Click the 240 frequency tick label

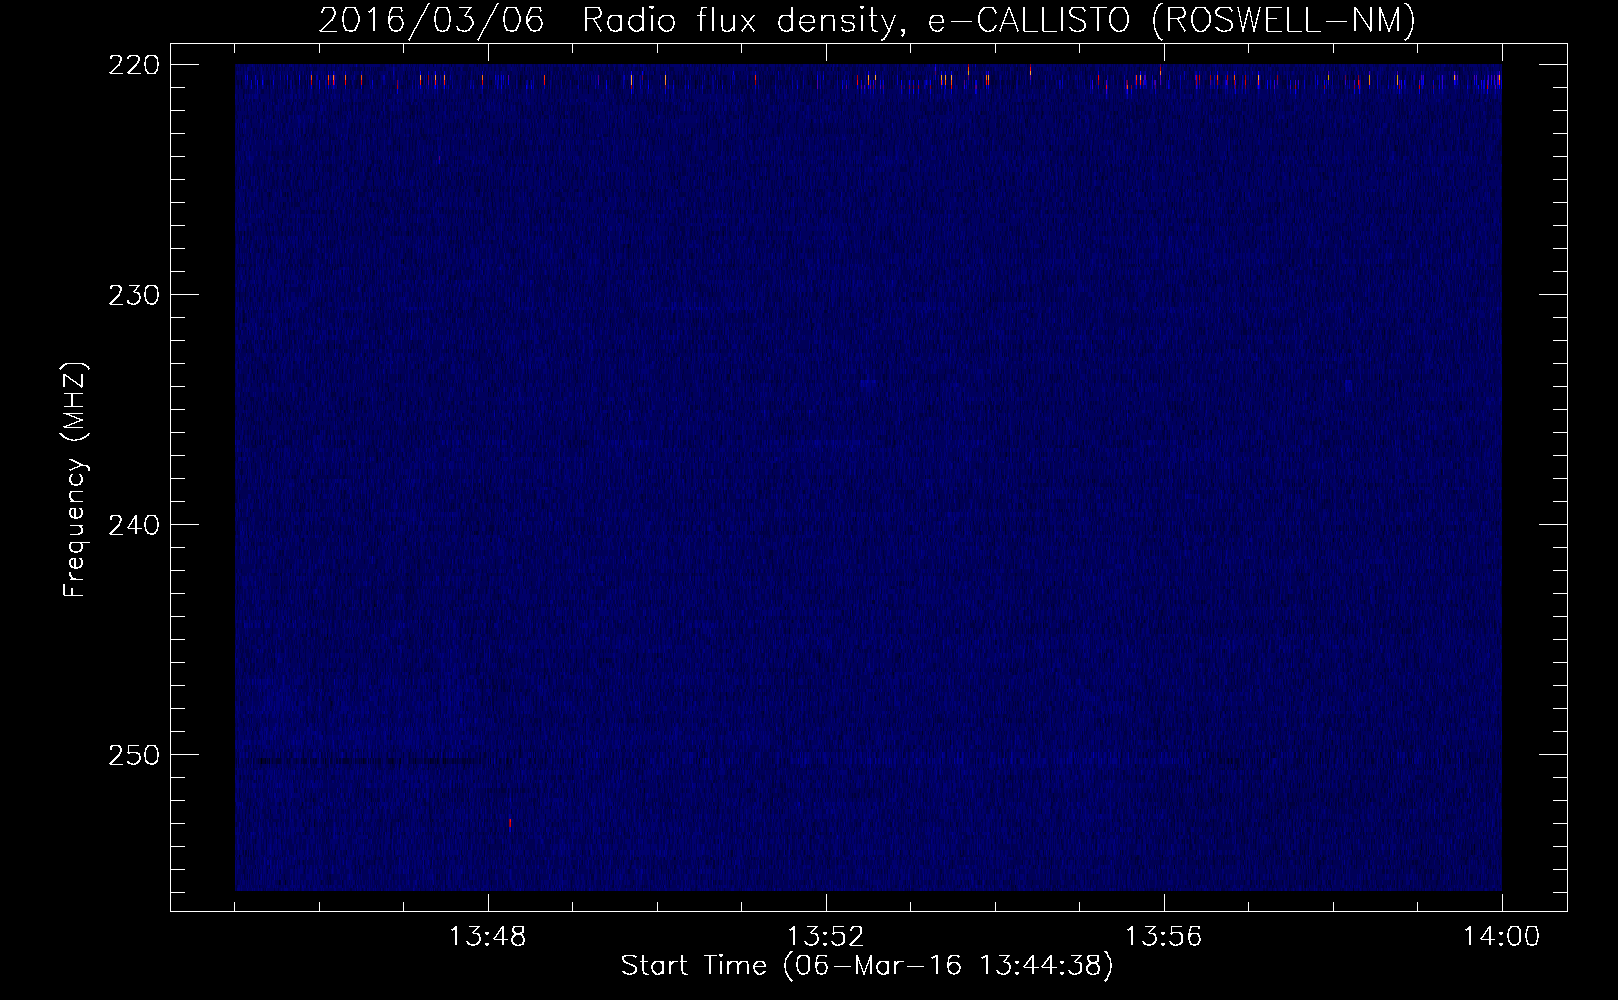click(134, 525)
